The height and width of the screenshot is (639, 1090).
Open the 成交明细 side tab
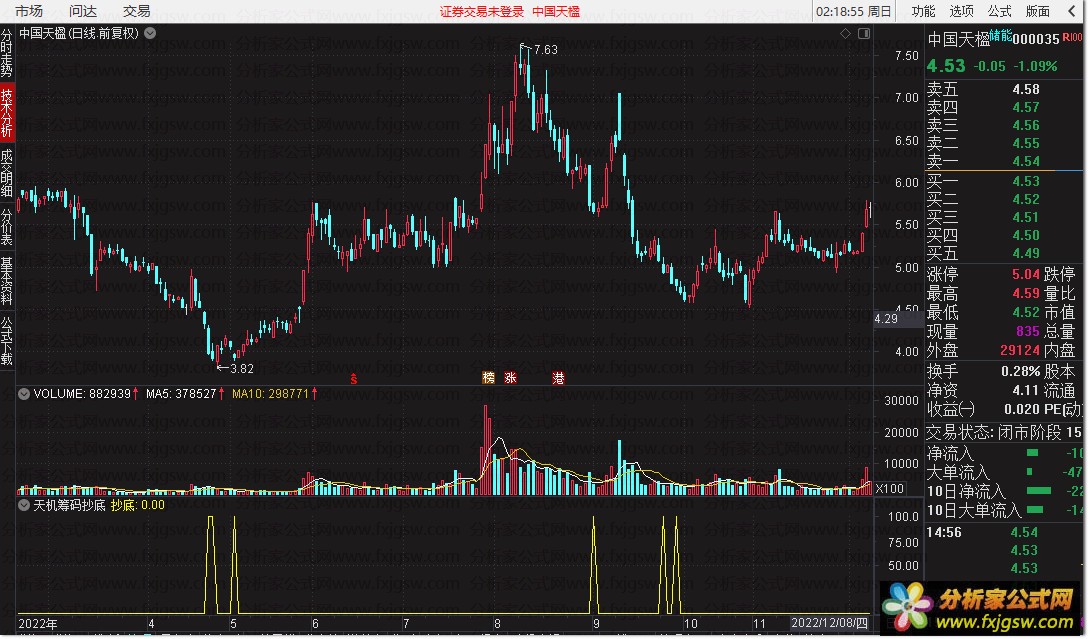(7, 173)
